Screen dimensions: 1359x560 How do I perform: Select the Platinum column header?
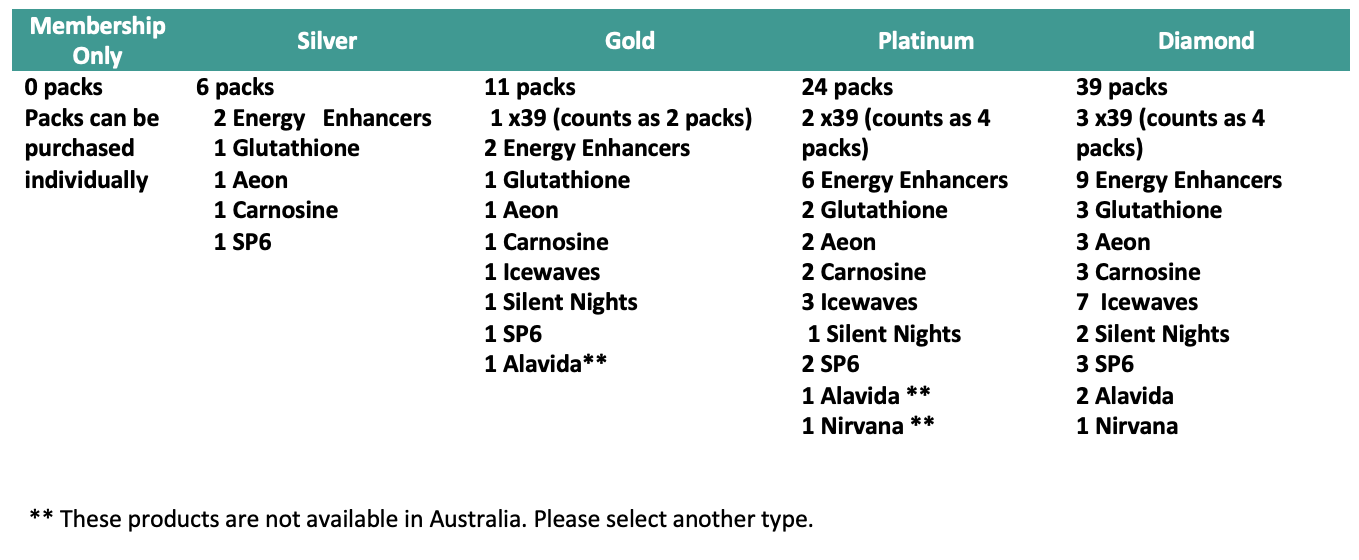point(925,41)
